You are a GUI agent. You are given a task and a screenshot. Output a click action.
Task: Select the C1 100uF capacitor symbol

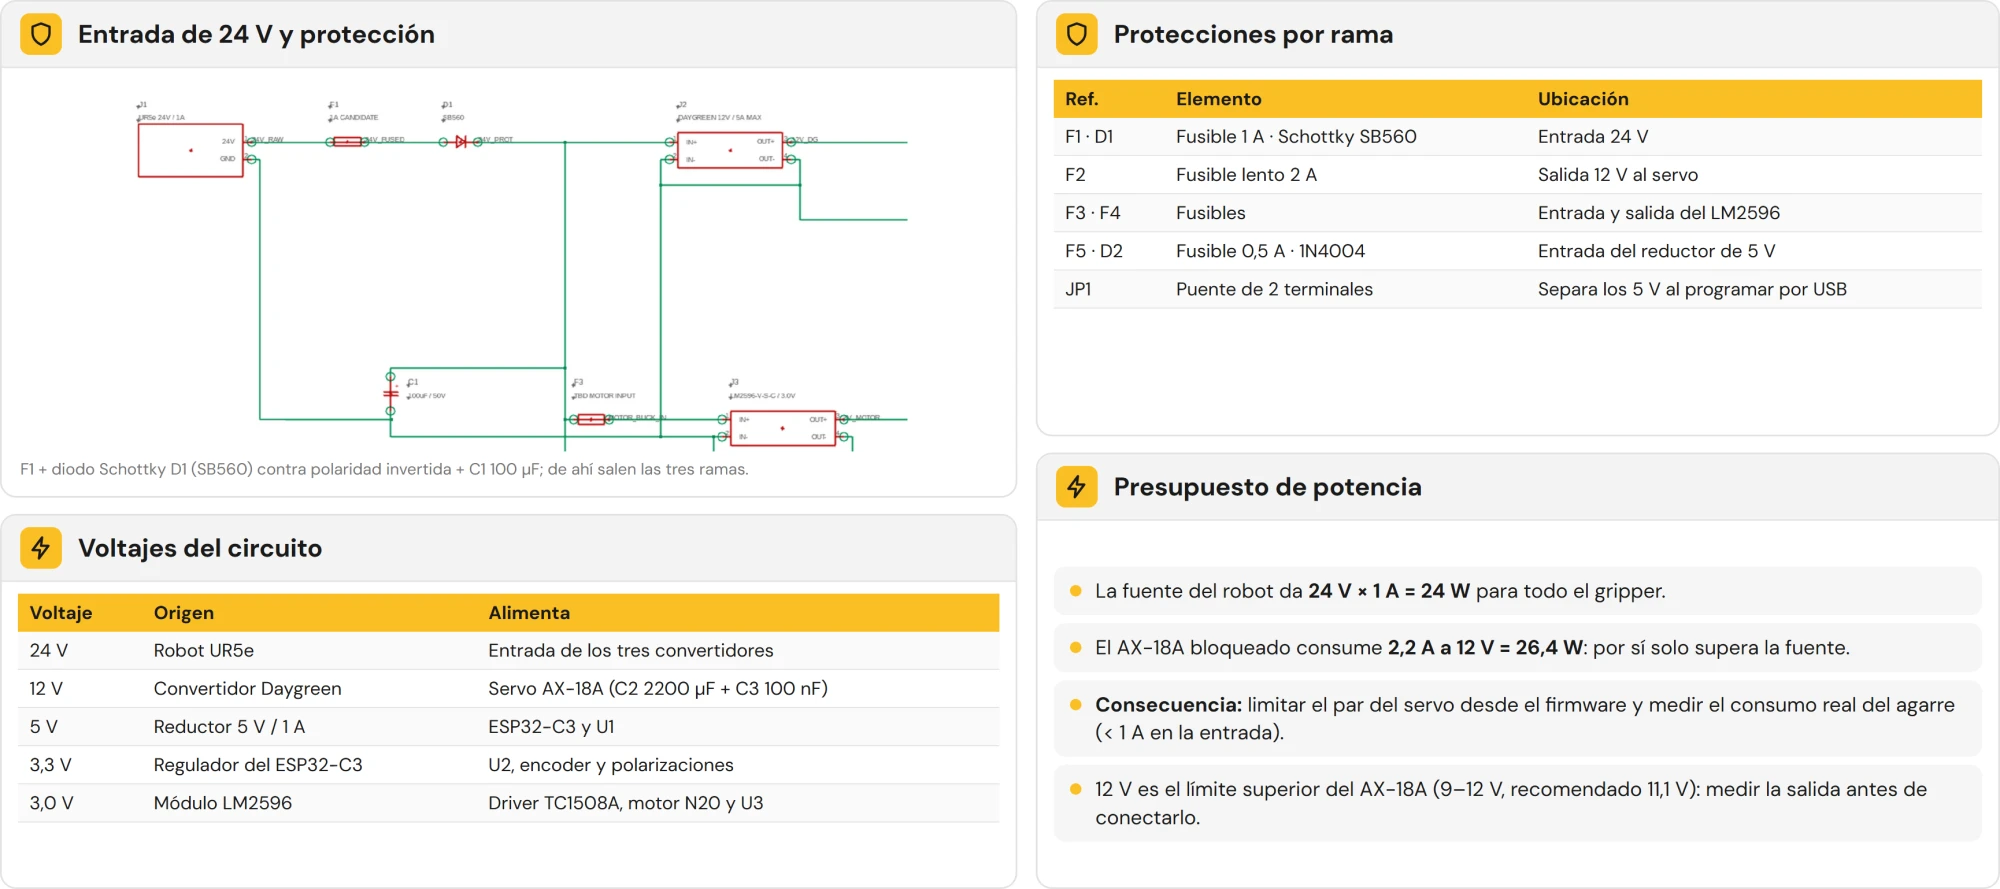391,393
